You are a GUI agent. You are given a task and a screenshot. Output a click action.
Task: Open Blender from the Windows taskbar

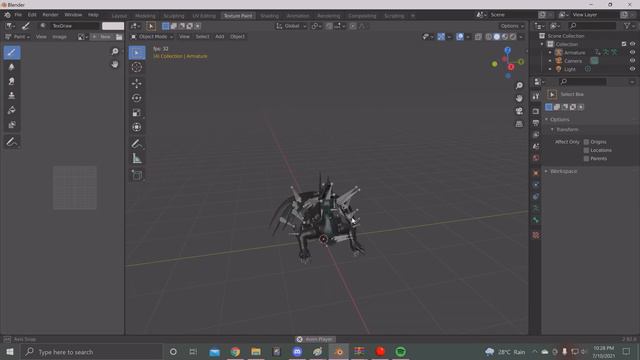click(339, 351)
